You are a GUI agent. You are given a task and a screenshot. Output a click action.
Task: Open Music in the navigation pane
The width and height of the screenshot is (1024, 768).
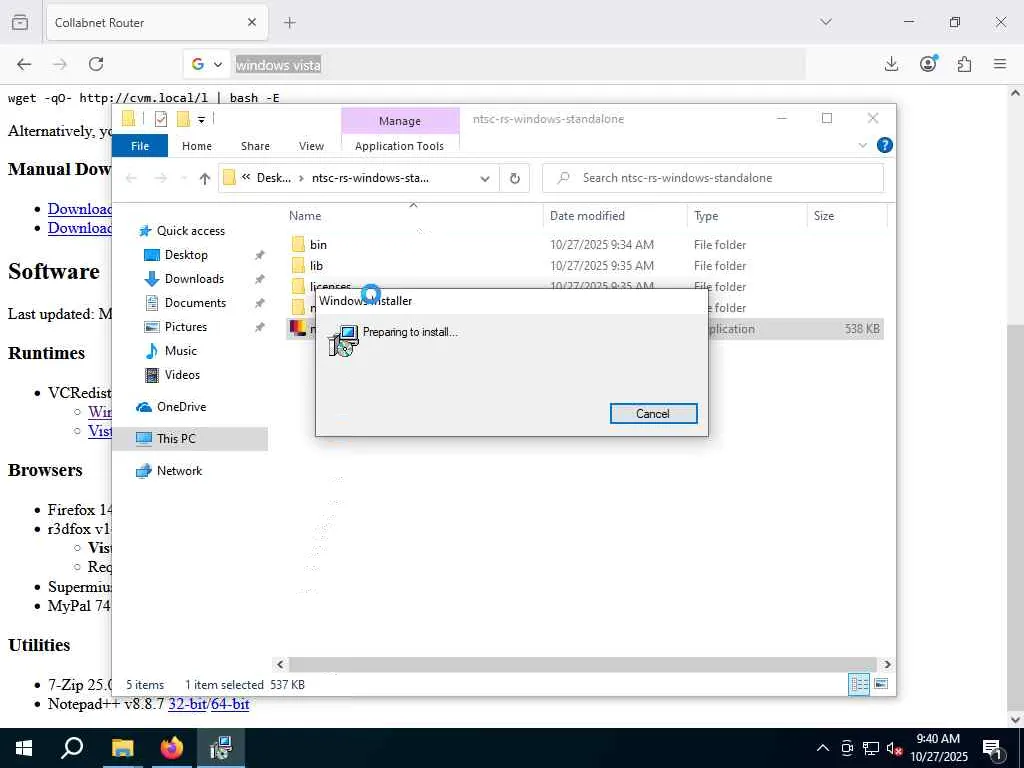[180, 351]
